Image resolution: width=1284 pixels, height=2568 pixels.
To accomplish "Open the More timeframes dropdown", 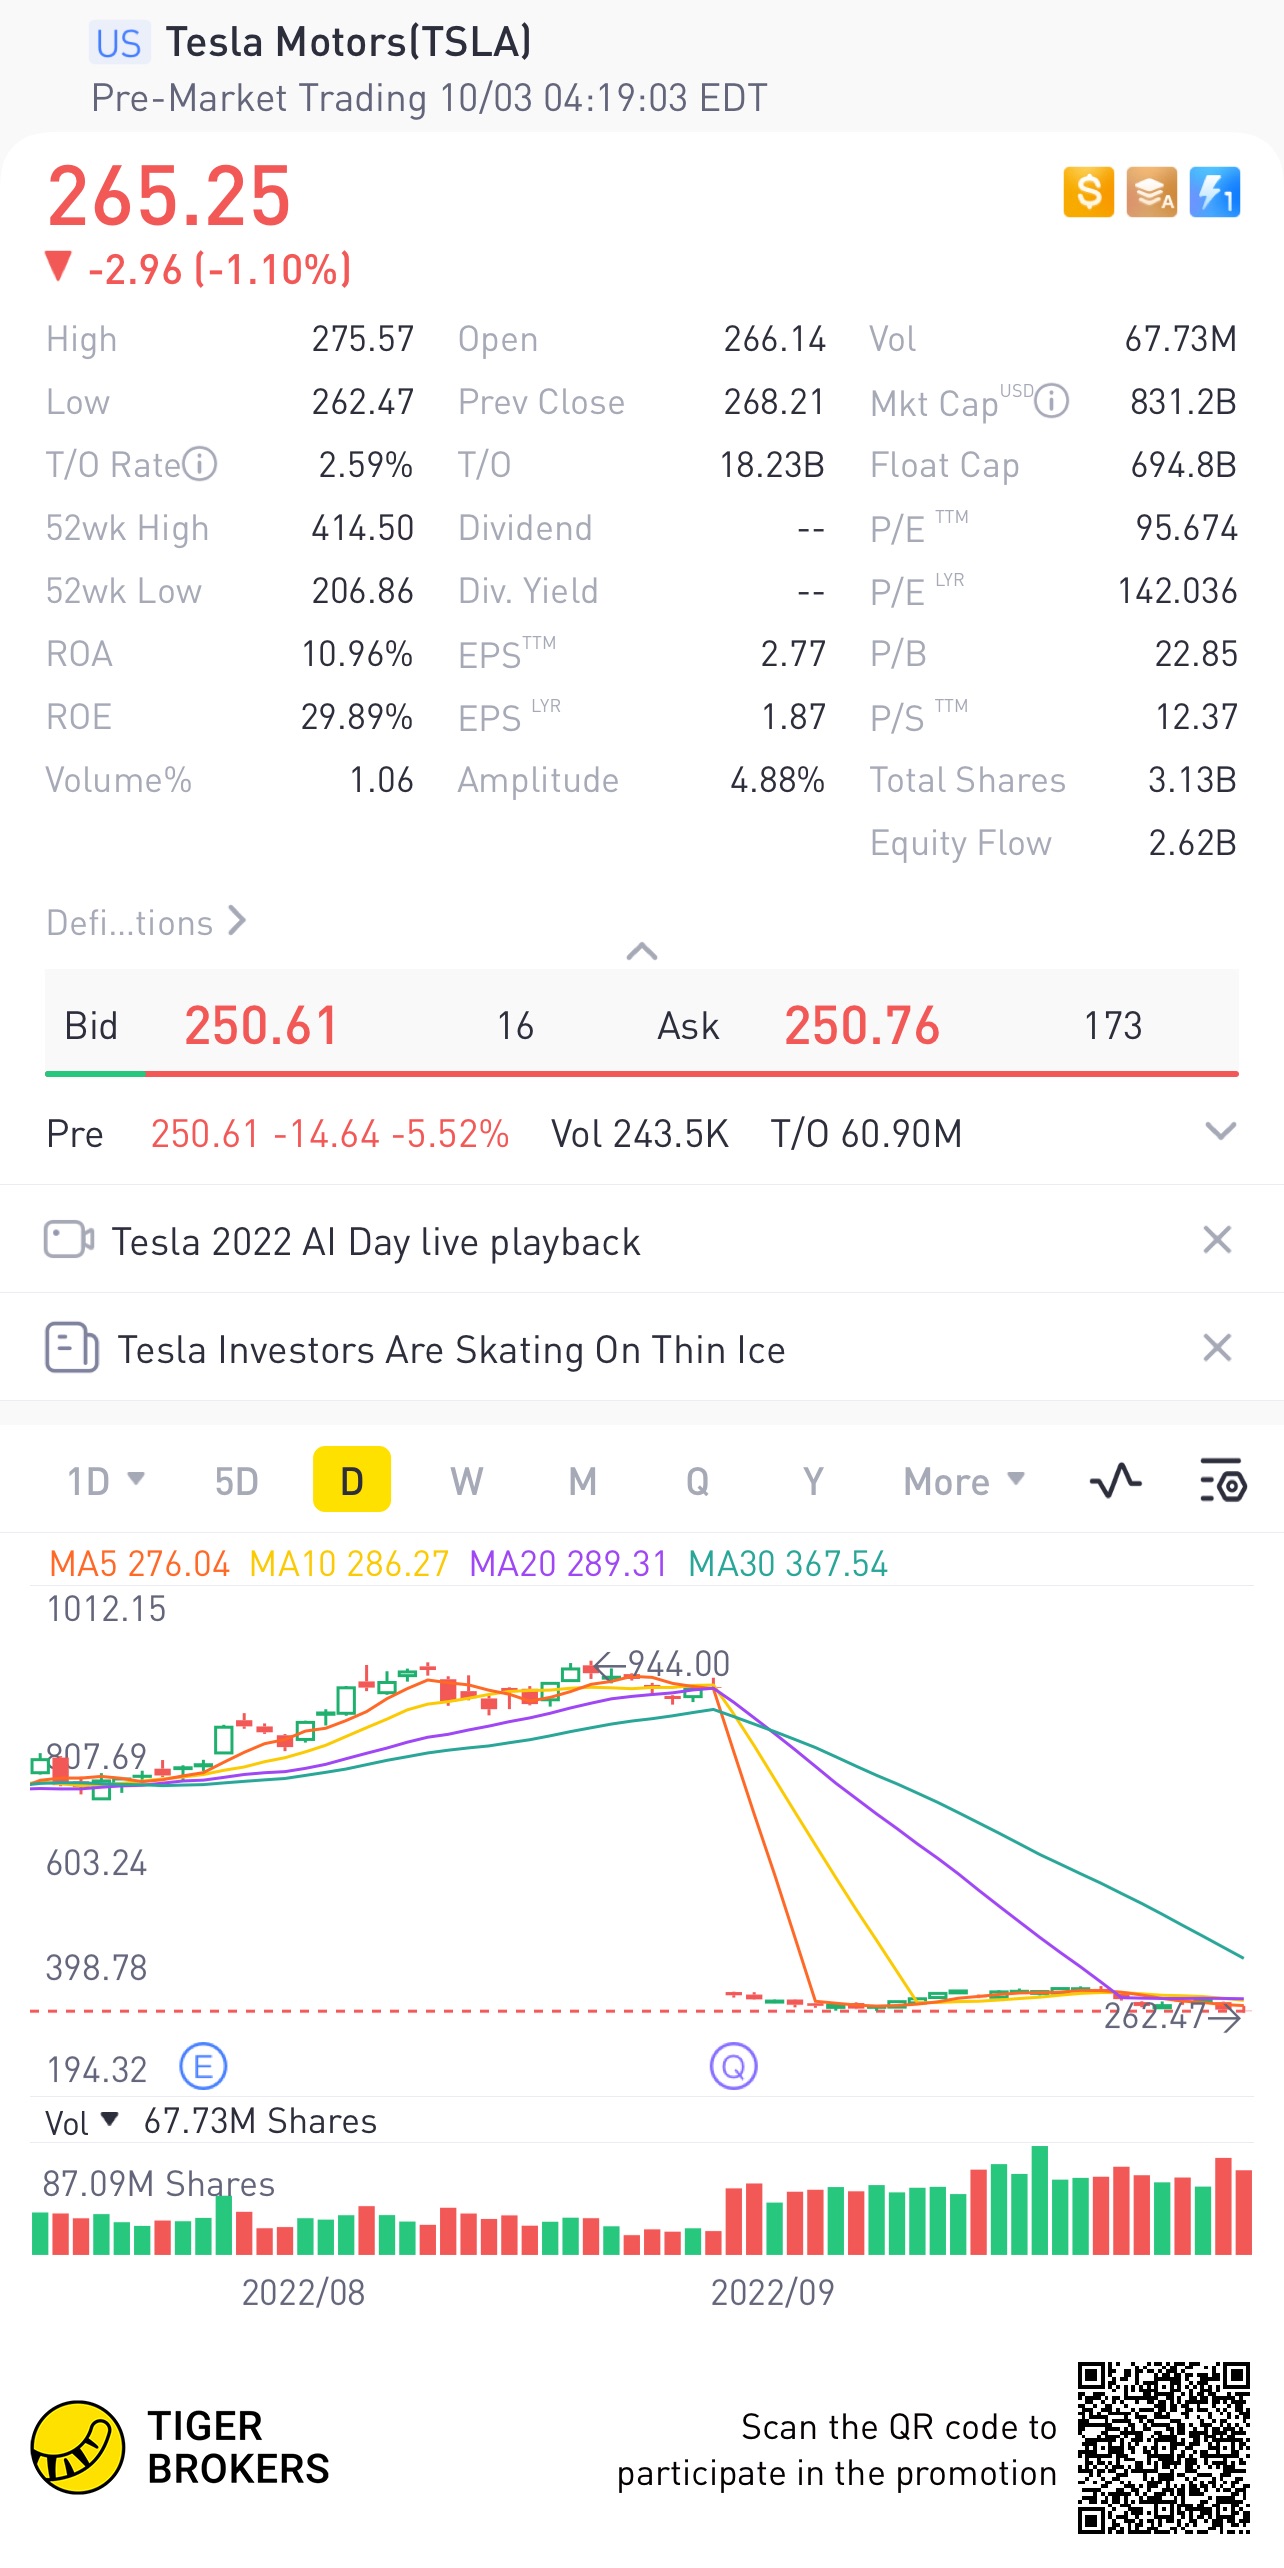I will (x=963, y=1481).
